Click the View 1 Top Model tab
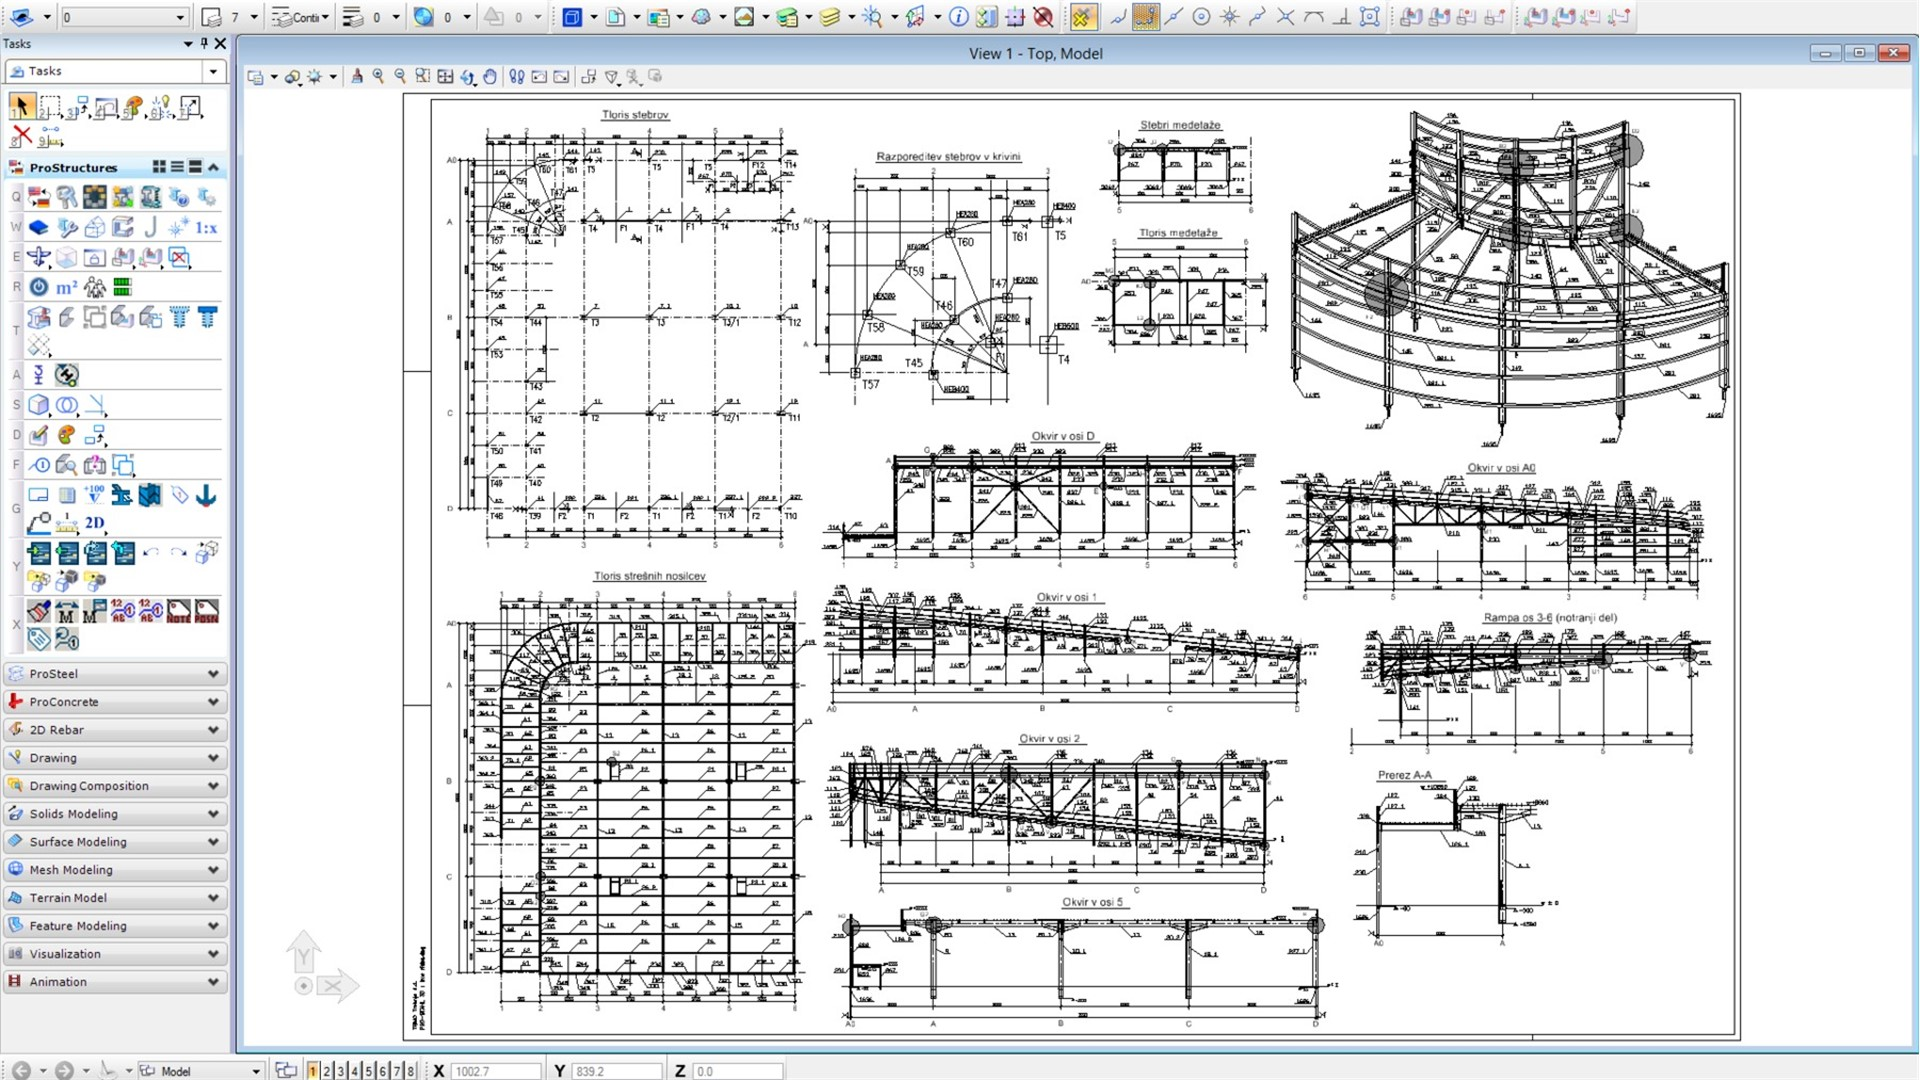The image size is (1920, 1080). [1038, 53]
